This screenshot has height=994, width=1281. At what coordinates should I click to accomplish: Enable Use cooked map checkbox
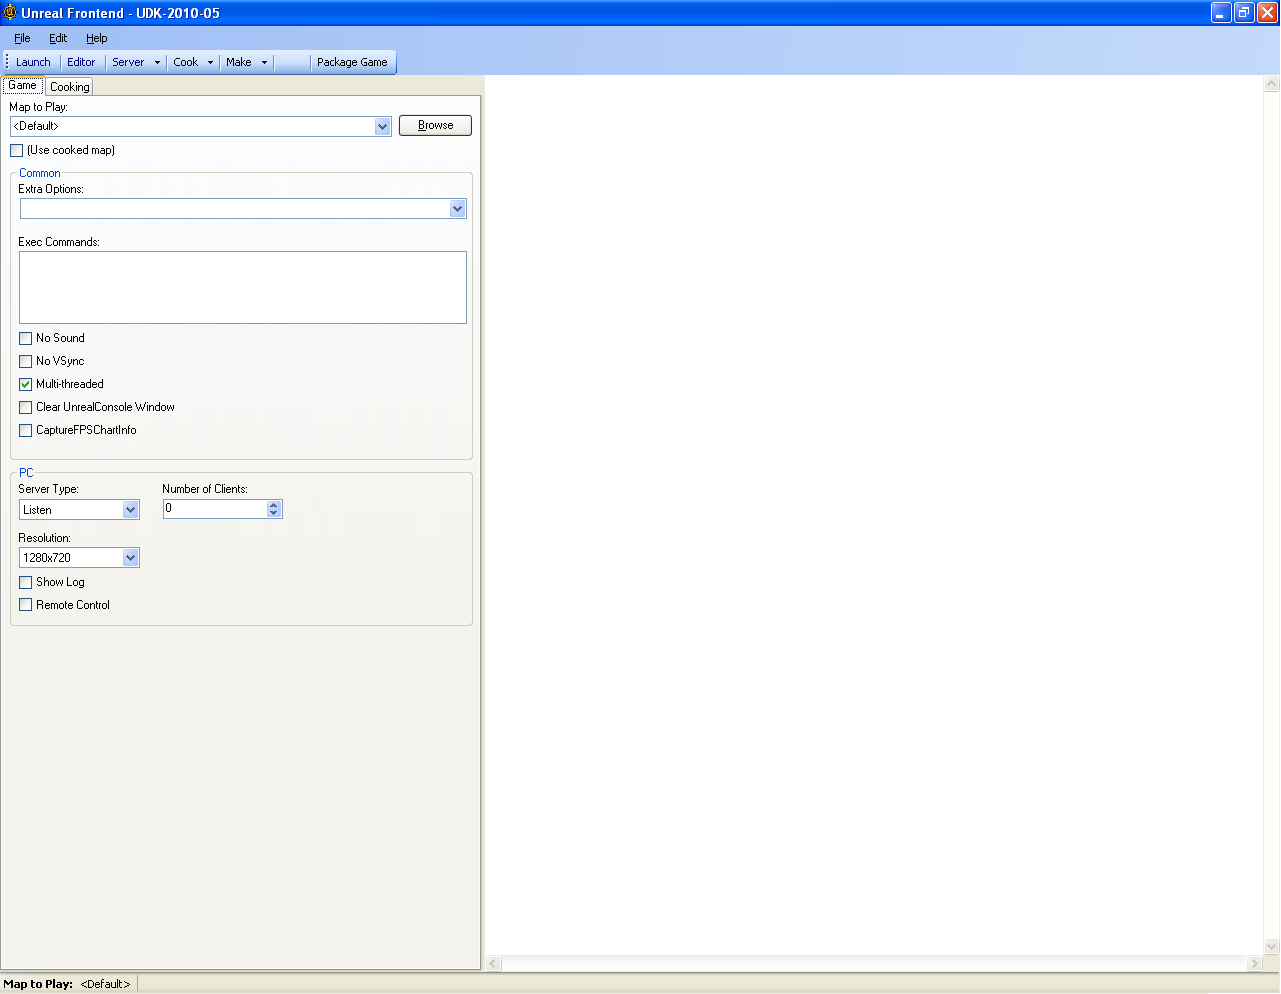17,151
